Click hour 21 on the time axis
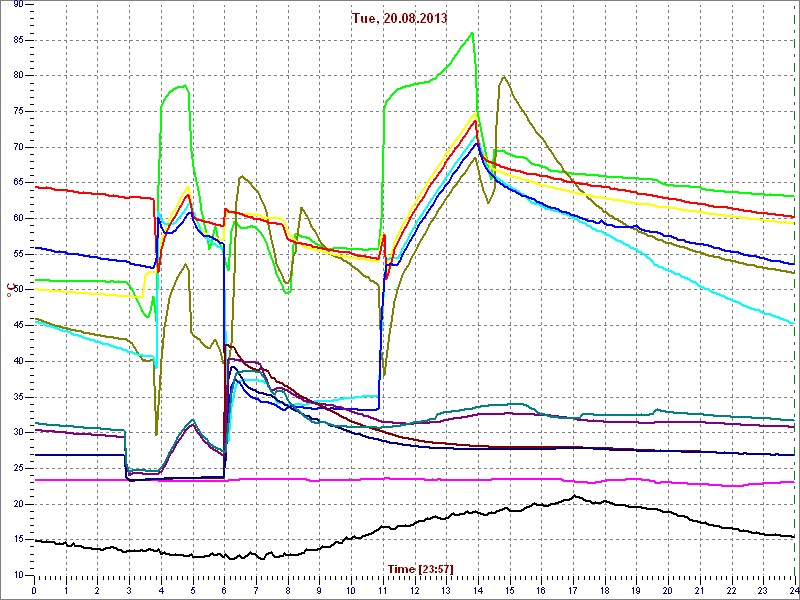The height and width of the screenshot is (600, 800). click(699, 590)
